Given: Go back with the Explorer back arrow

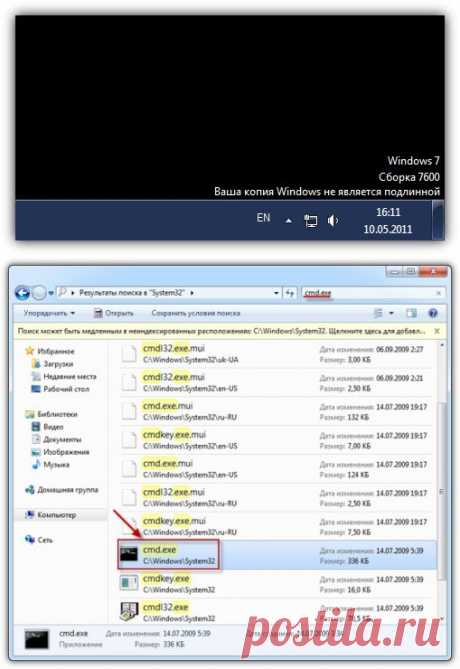Looking at the screenshot, I should point(22,293).
